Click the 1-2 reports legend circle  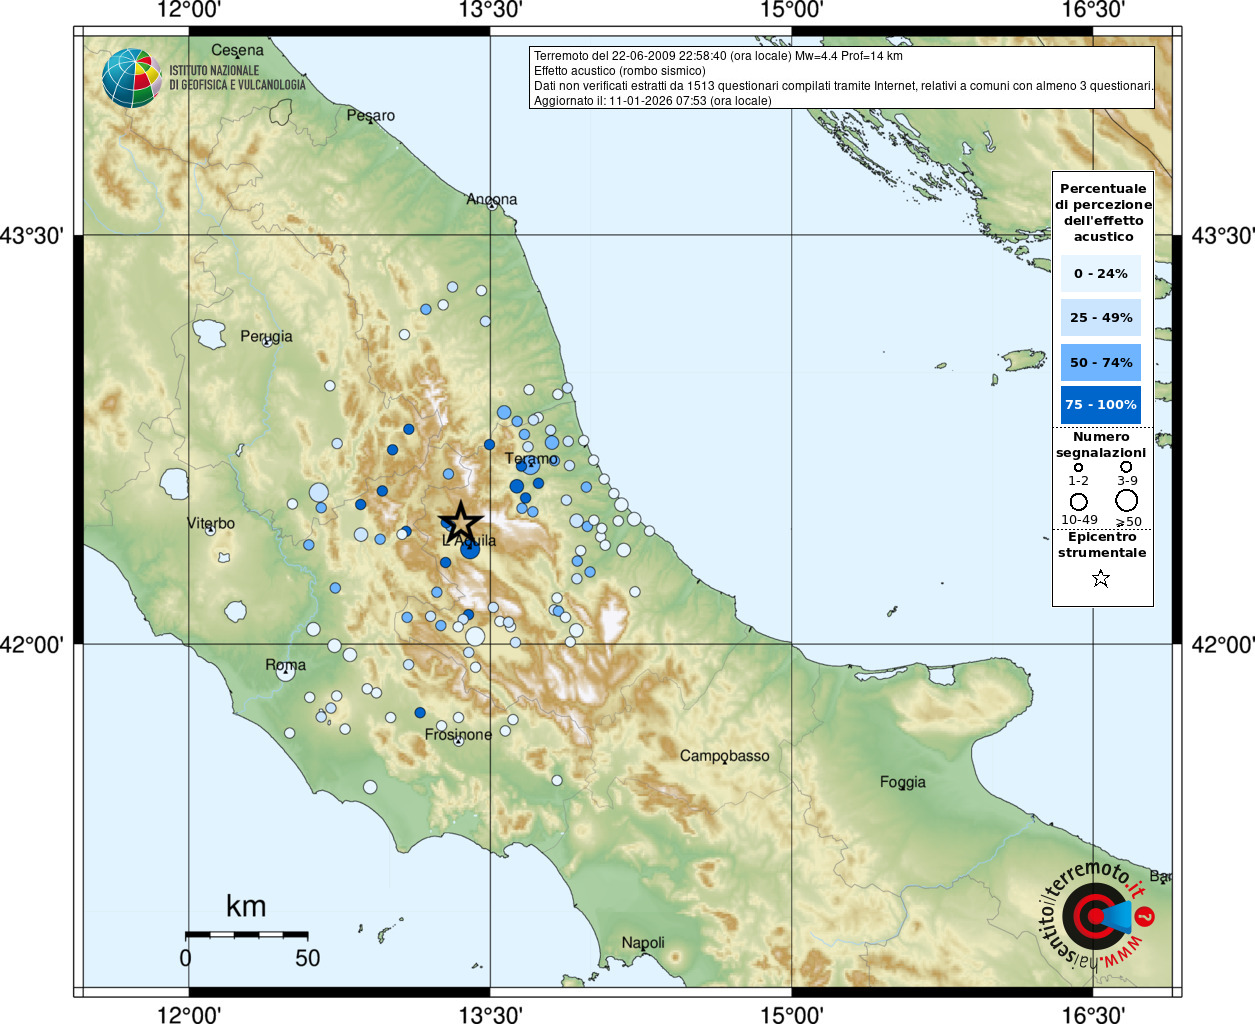(1078, 467)
